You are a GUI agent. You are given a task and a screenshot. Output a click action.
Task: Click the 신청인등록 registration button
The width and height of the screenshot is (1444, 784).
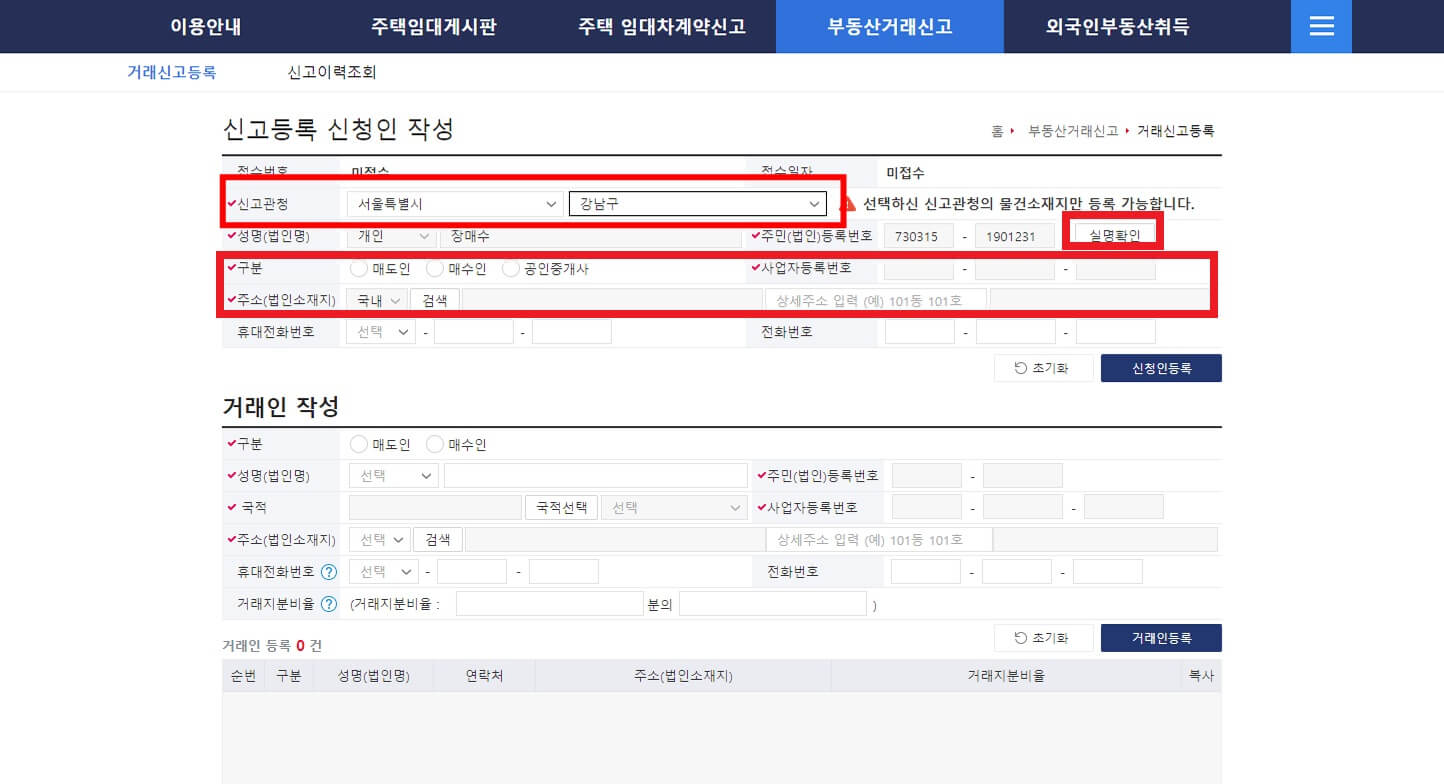1161,367
